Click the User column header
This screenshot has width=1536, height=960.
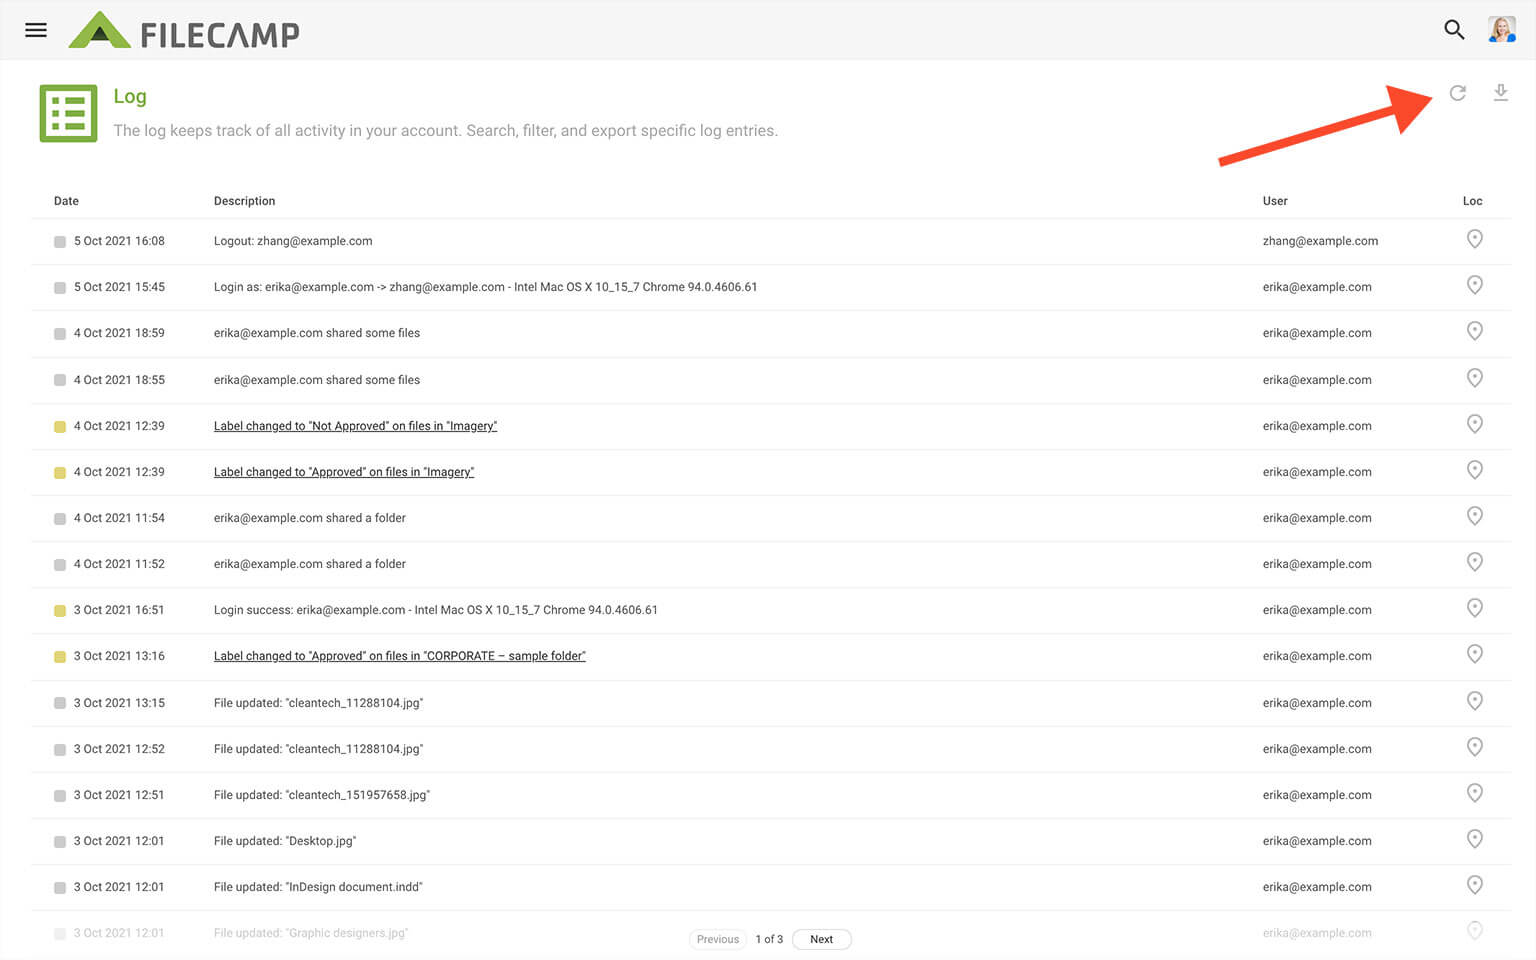pos(1275,201)
